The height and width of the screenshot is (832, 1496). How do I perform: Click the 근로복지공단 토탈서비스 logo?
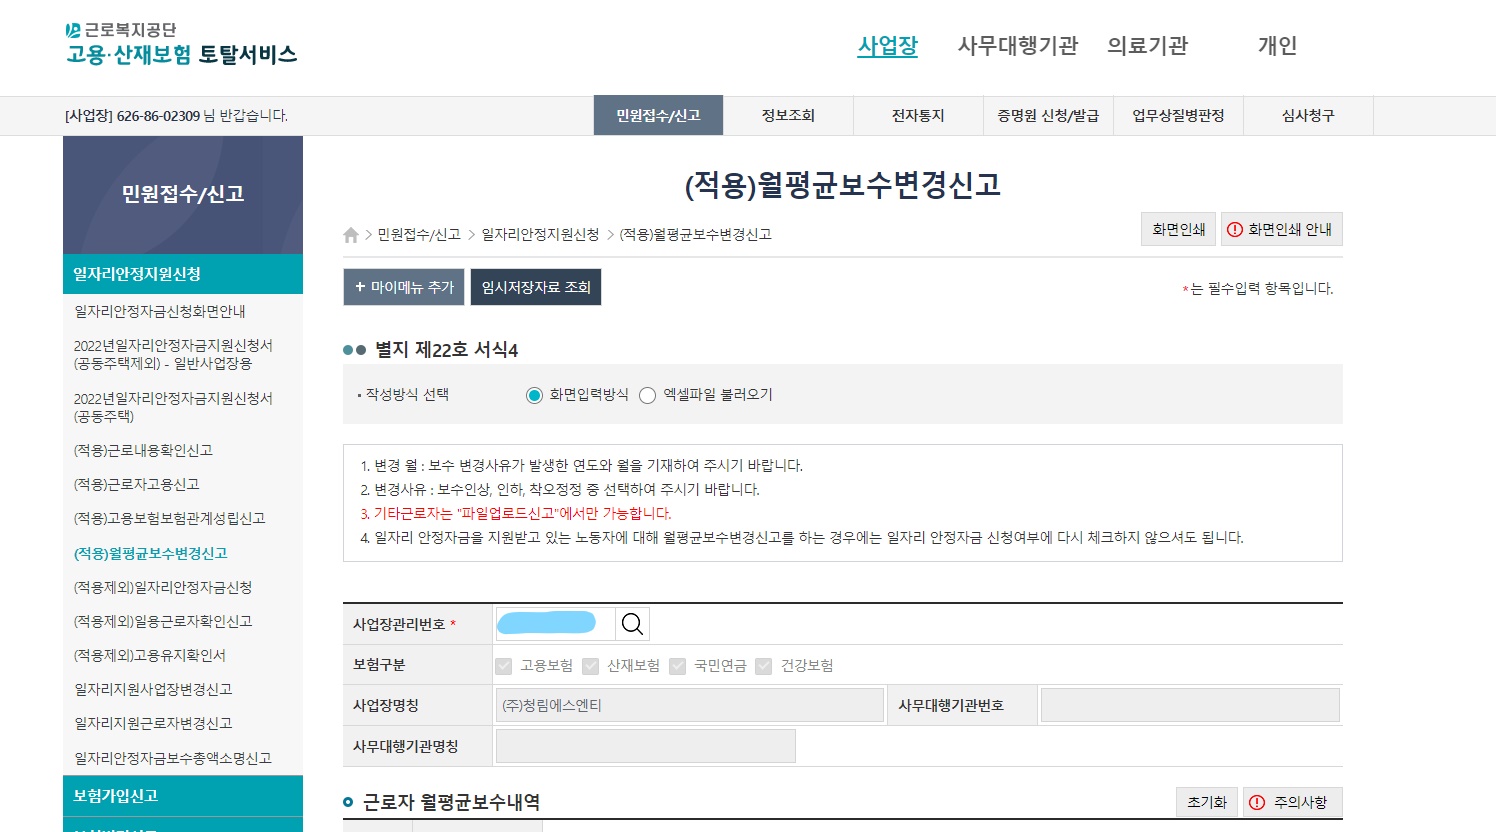(181, 44)
